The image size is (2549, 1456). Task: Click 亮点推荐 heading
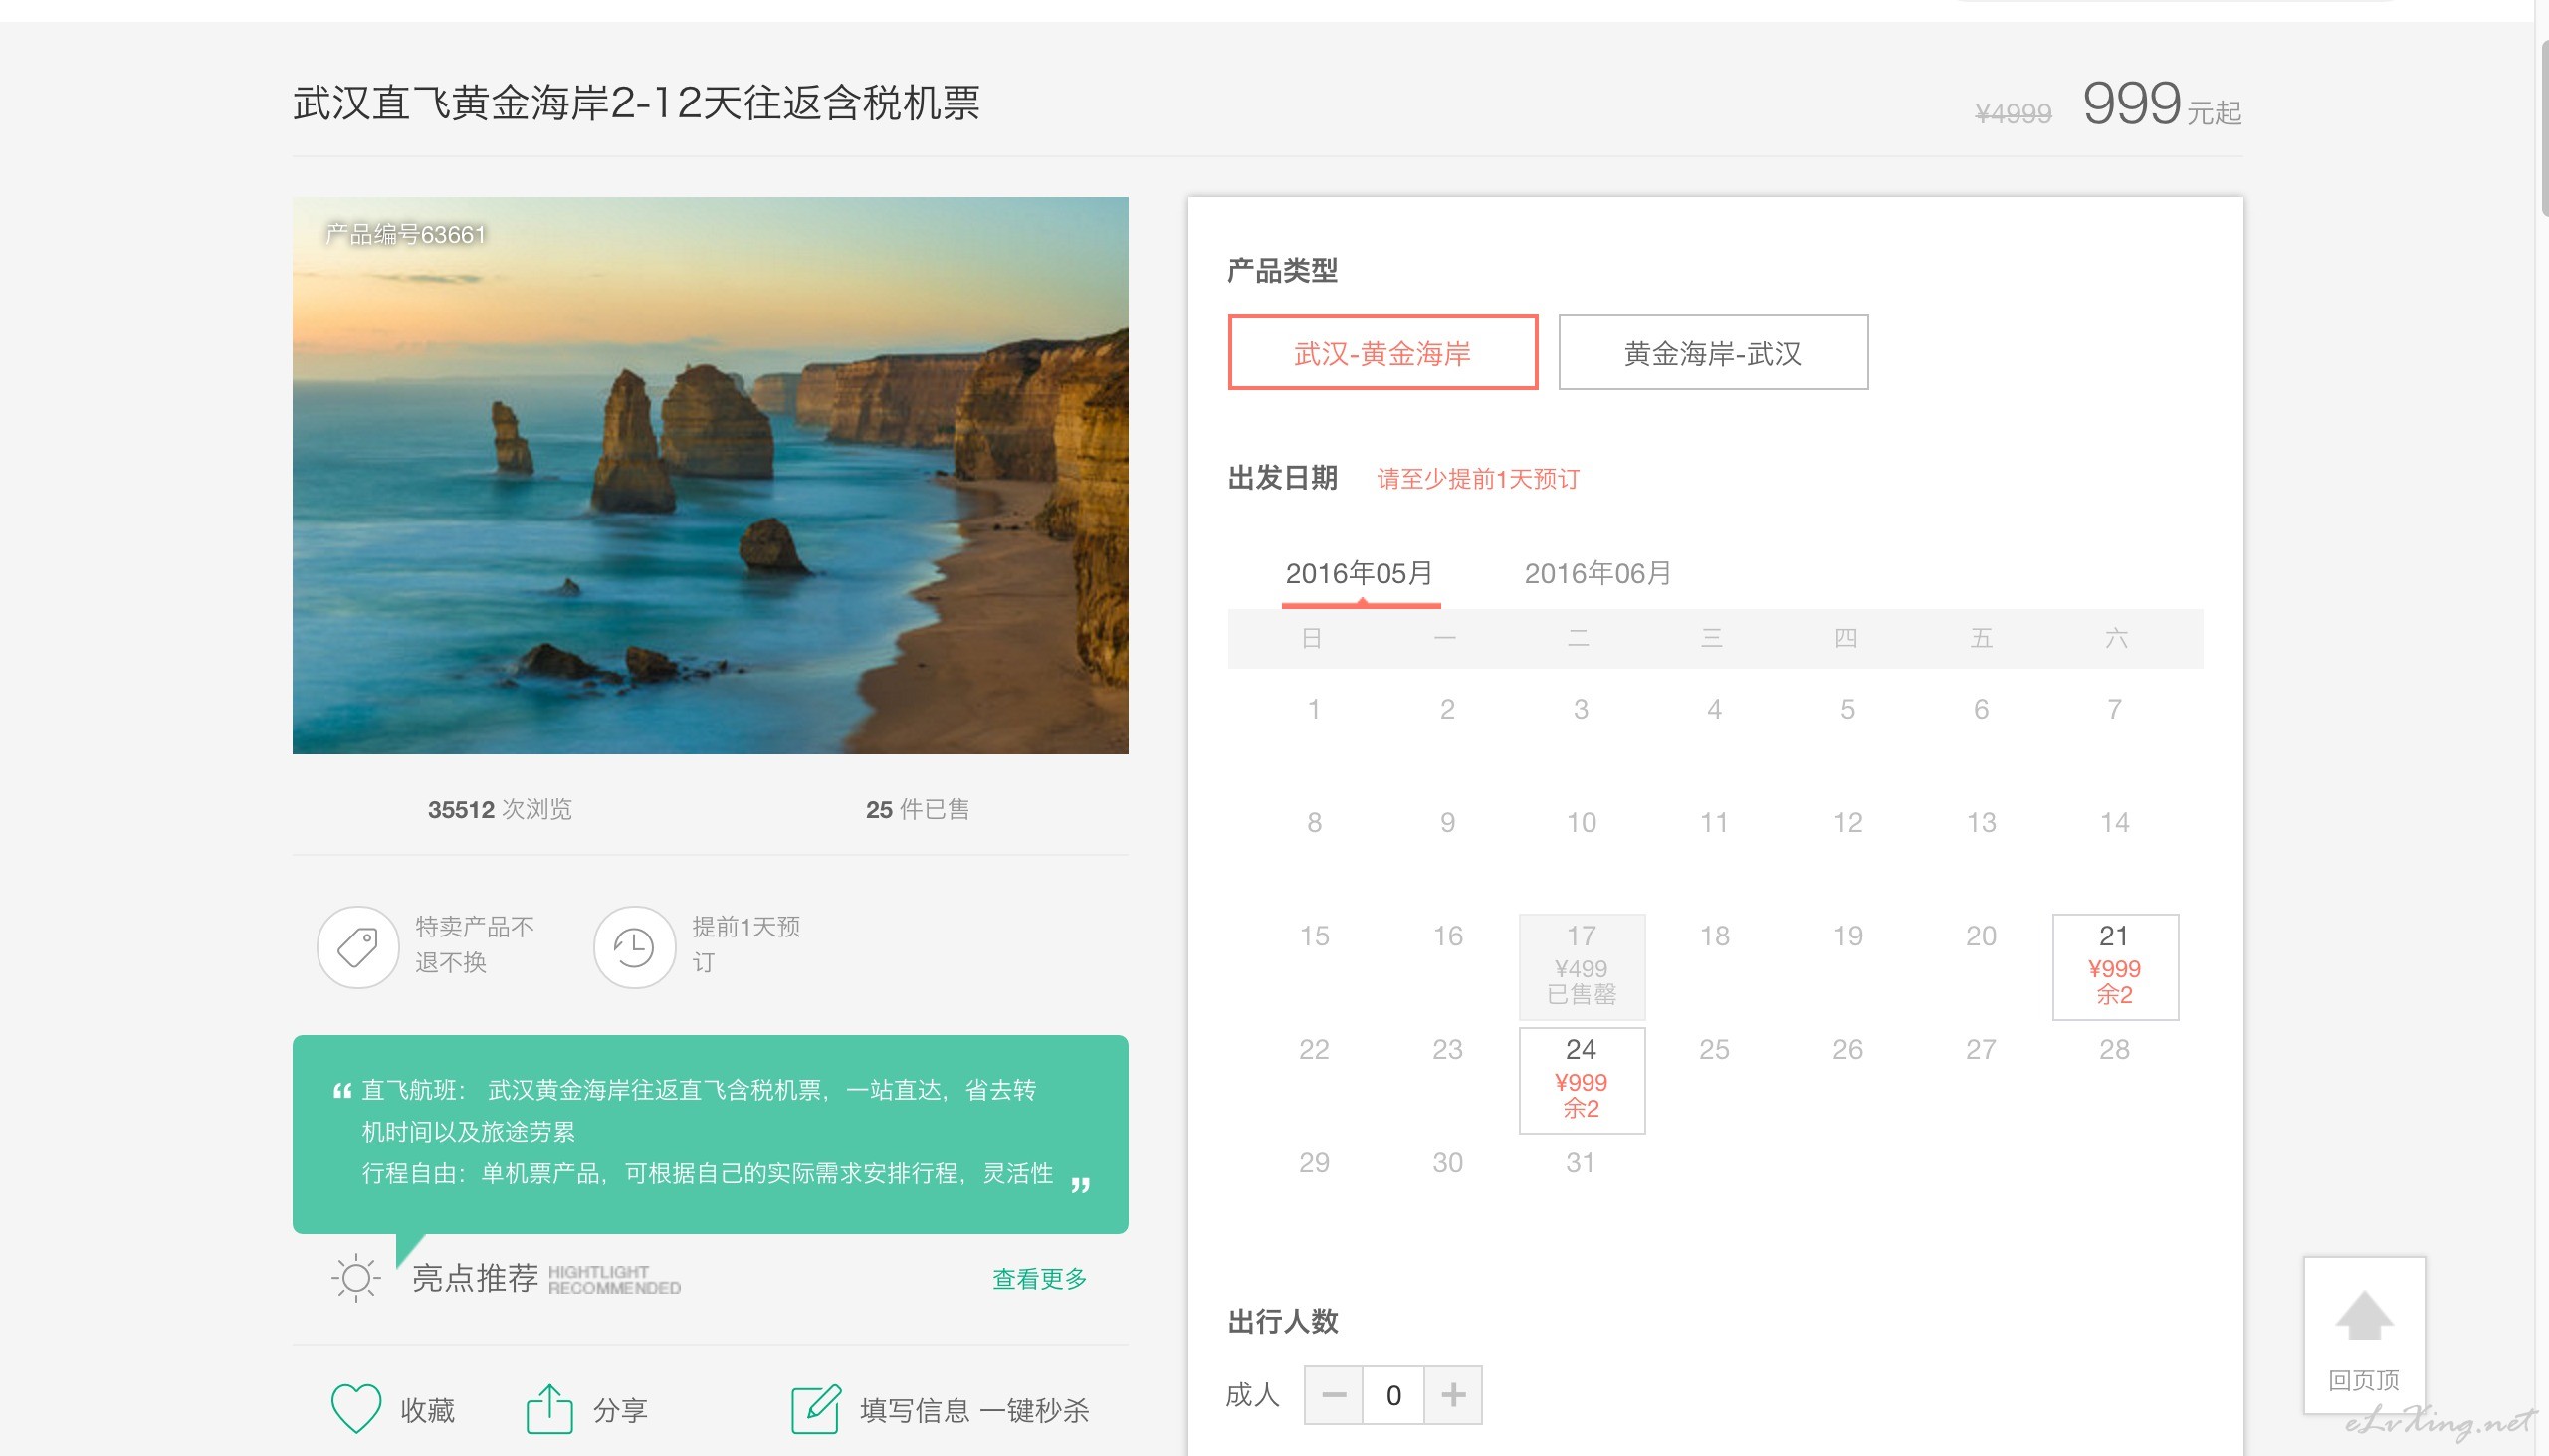pyautogui.click(x=475, y=1277)
